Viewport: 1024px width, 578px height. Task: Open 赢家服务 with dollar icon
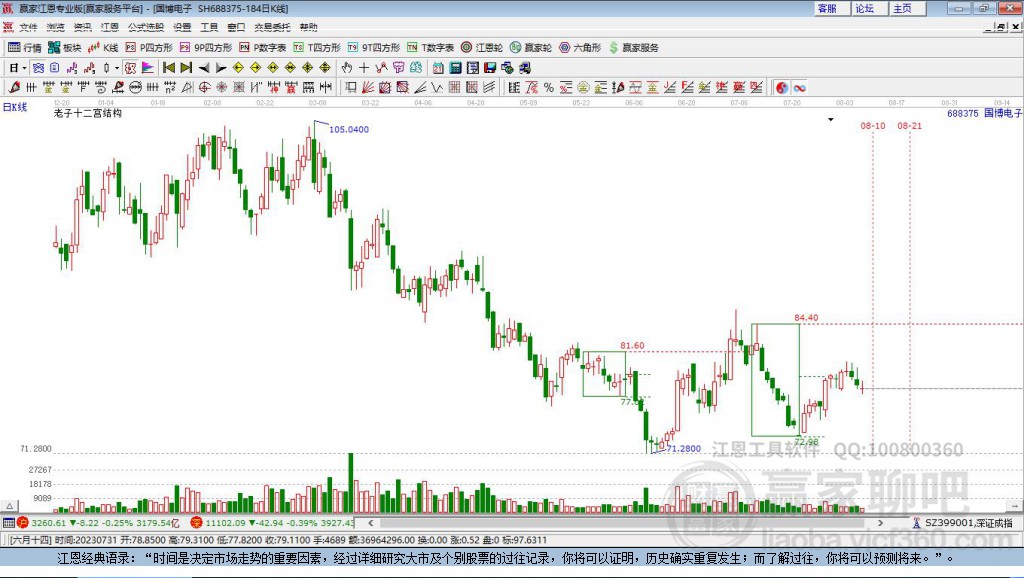pos(633,48)
